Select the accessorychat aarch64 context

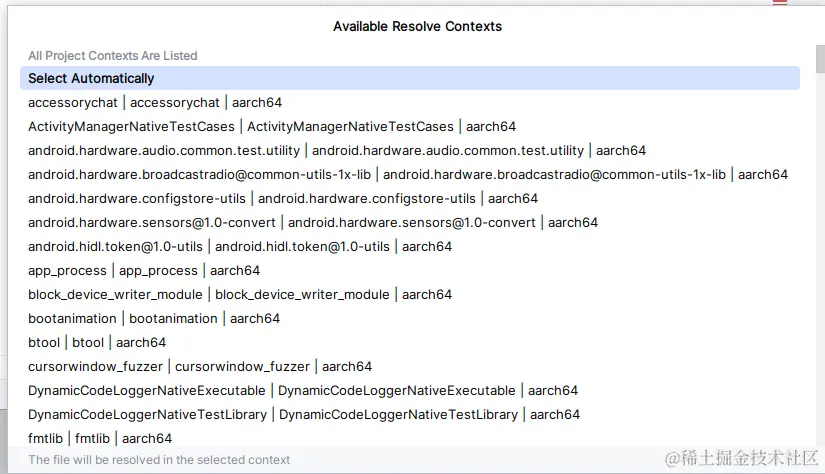155,102
